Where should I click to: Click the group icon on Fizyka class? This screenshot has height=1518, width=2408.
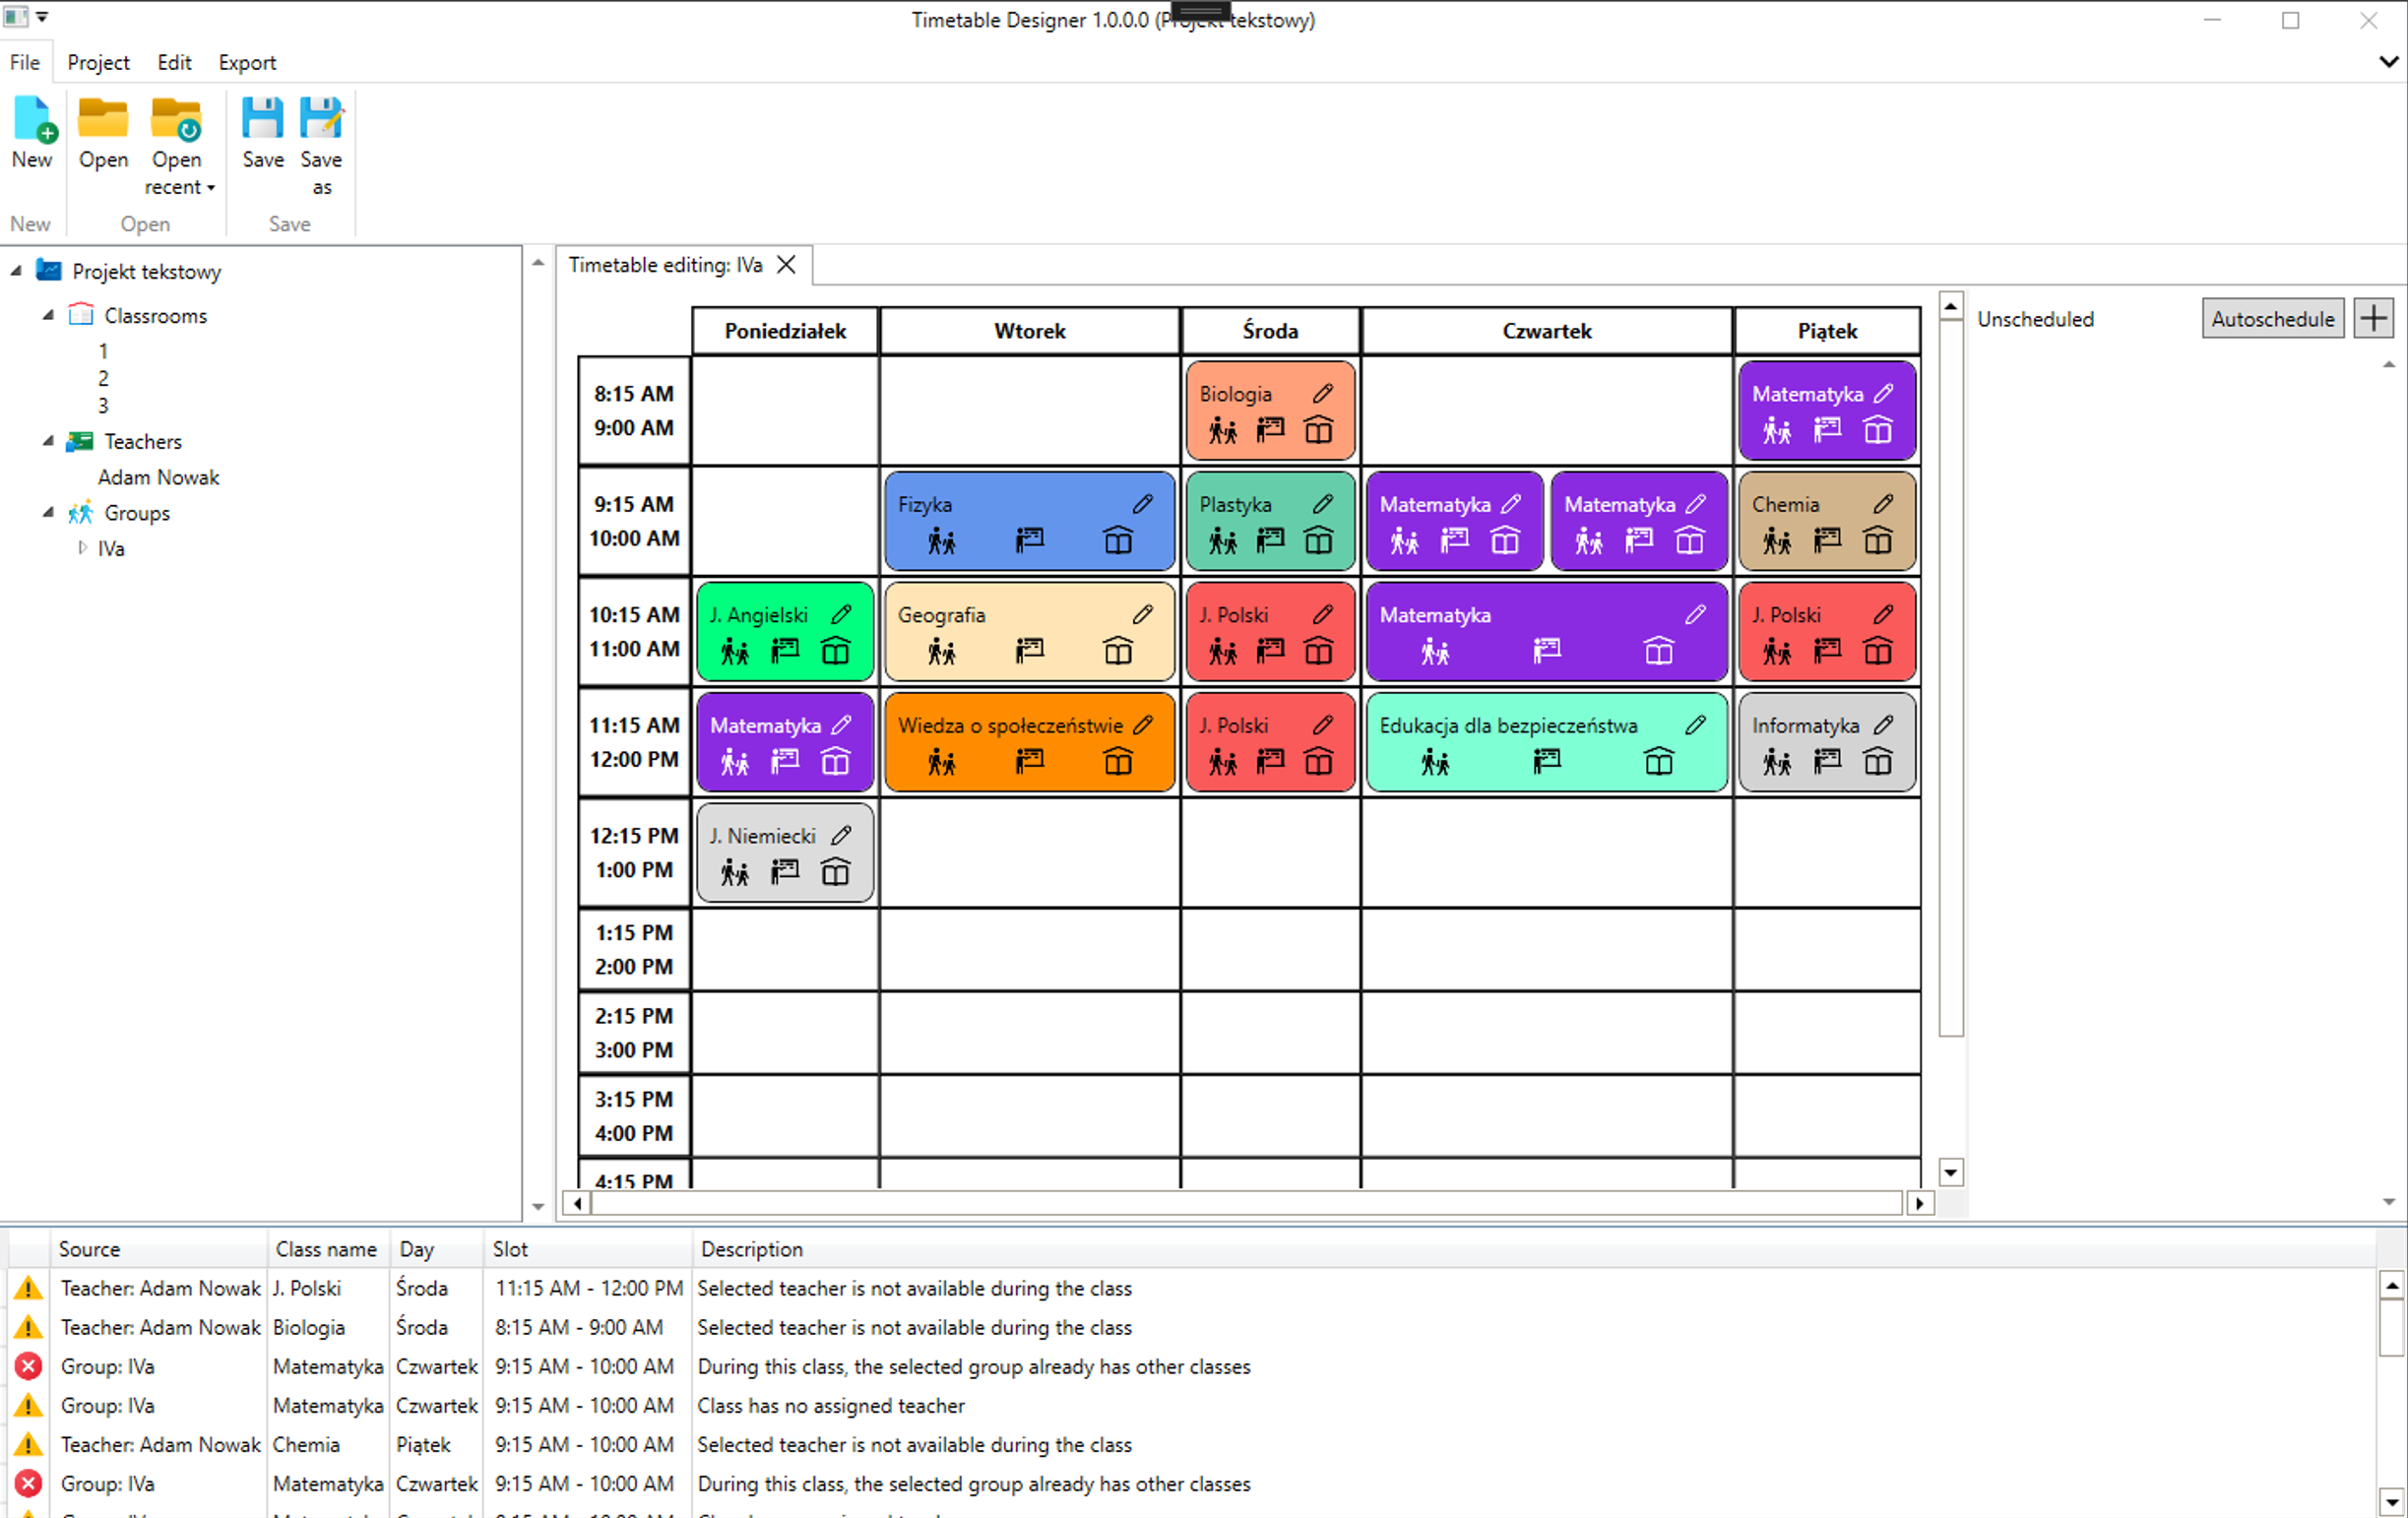point(941,541)
